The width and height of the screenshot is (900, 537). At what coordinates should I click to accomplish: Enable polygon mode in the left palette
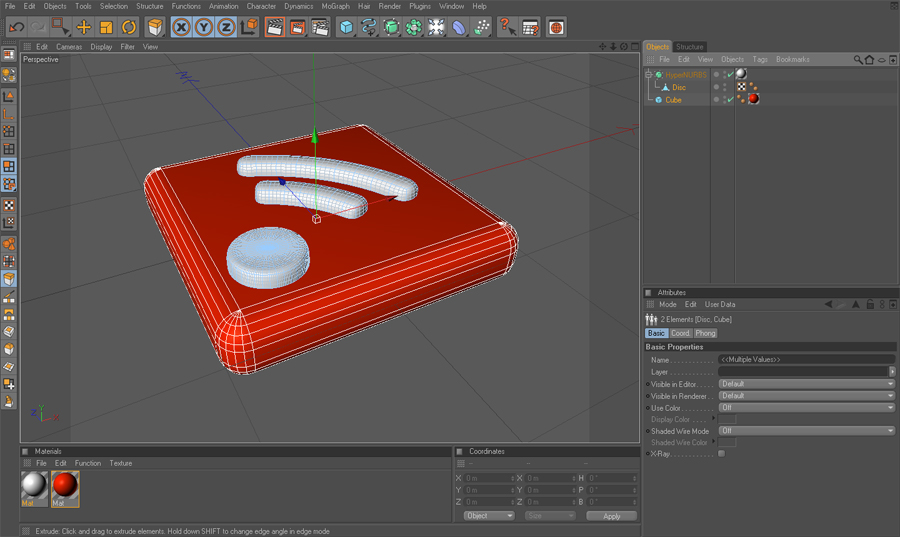[9, 166]
